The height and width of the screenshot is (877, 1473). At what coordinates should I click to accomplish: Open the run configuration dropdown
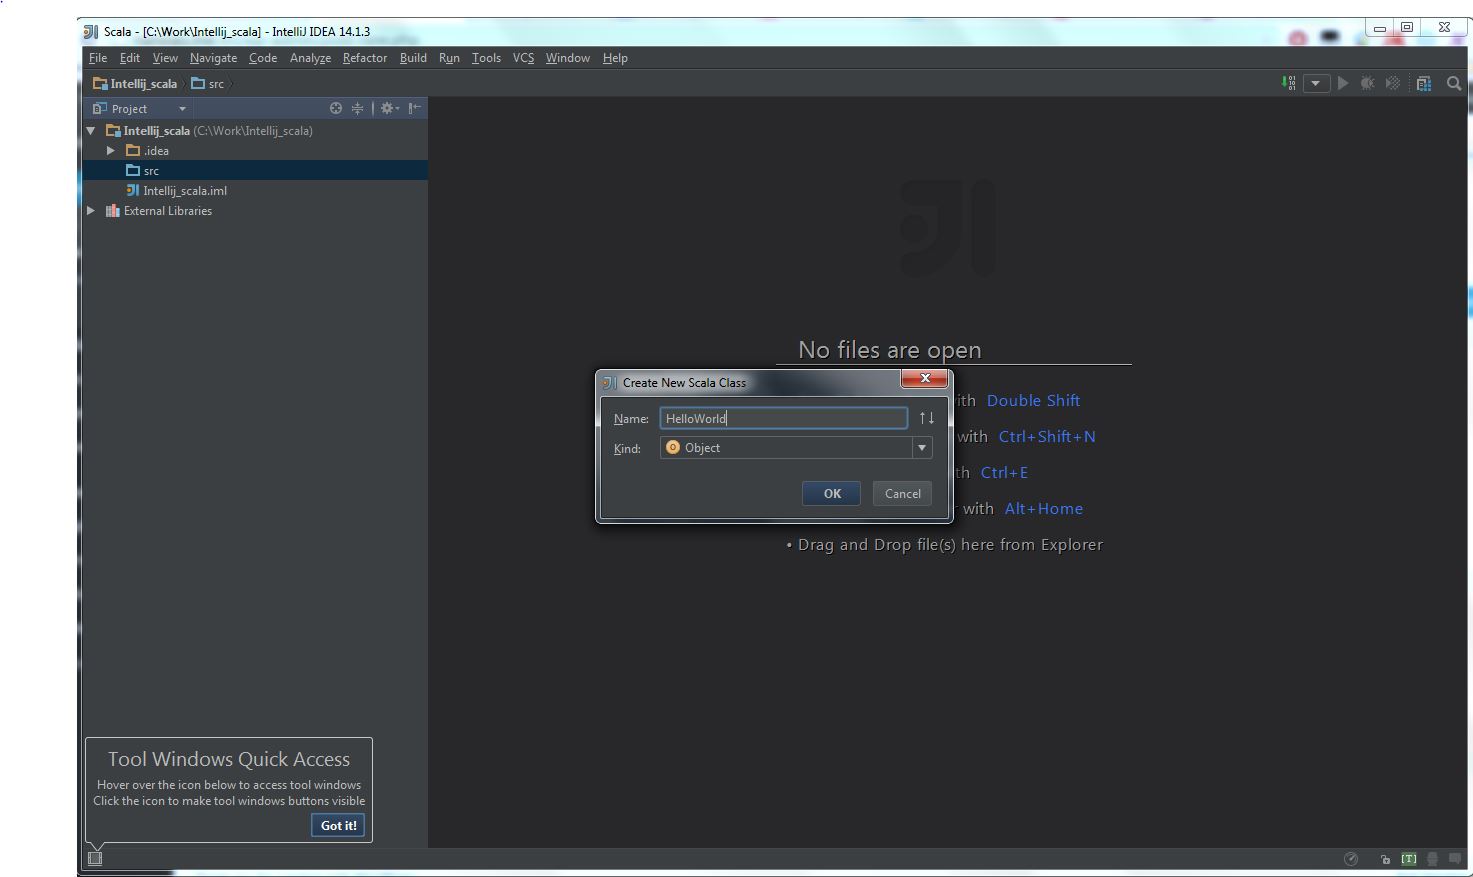(1316, 83)
